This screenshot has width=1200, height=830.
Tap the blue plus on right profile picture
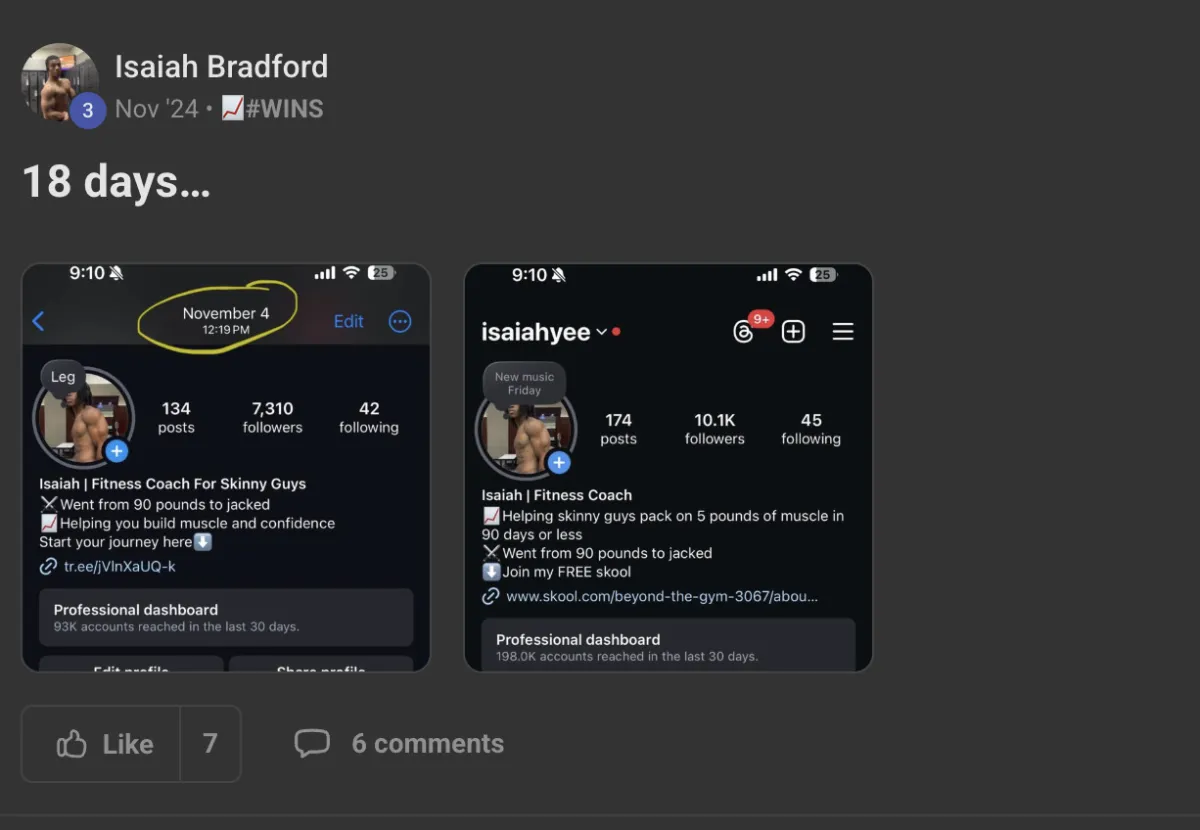[559, 462]
